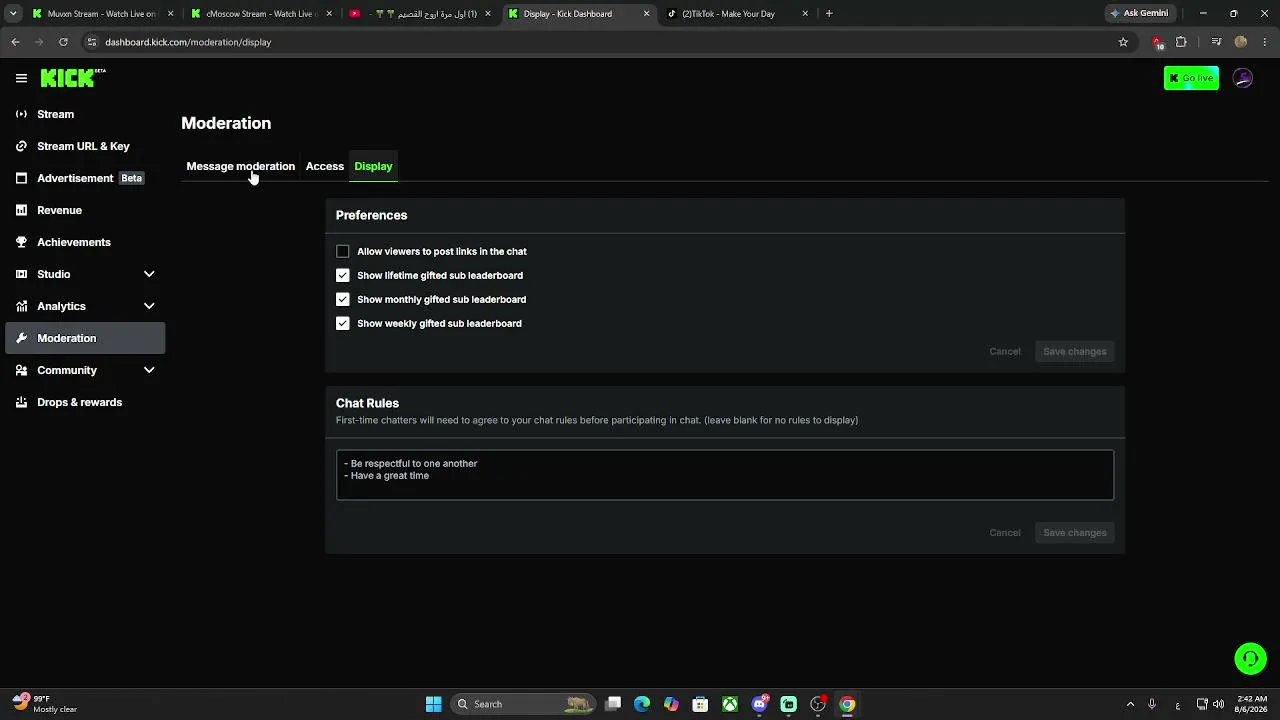Uncheck show monthly gifted sub leaderboard
The height and width of the screenshot is (720, 1280).
(x=343, y=299)
